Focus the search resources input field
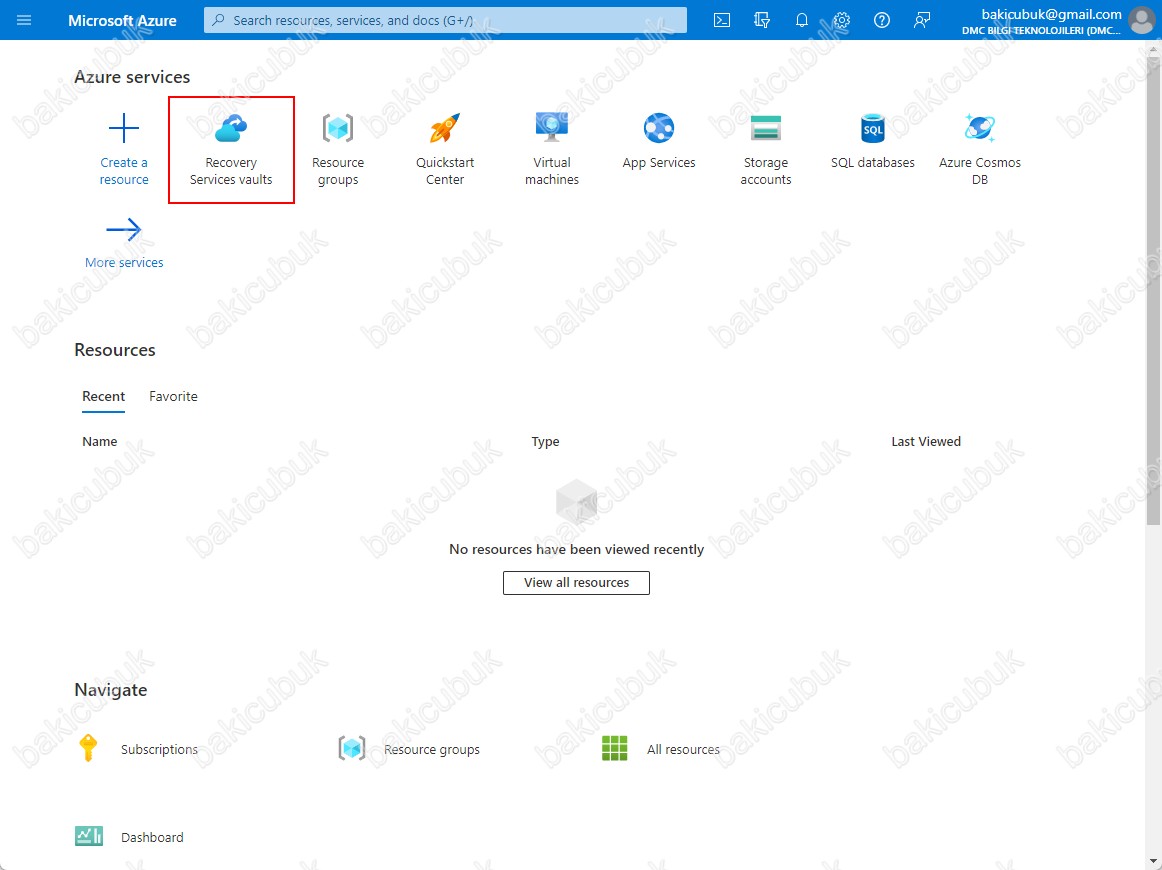 [x=445, y=20]
